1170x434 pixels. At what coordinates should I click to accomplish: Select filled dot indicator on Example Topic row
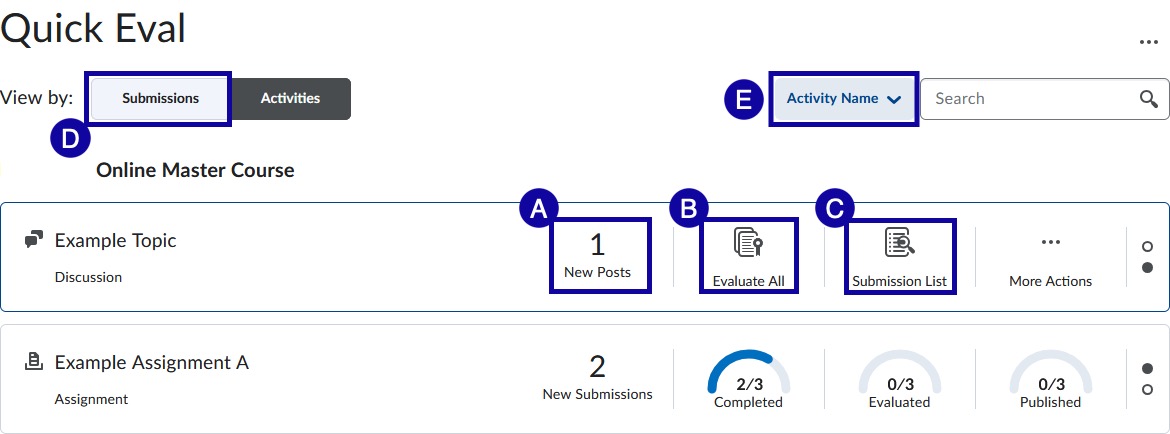tap(1147, 268)
